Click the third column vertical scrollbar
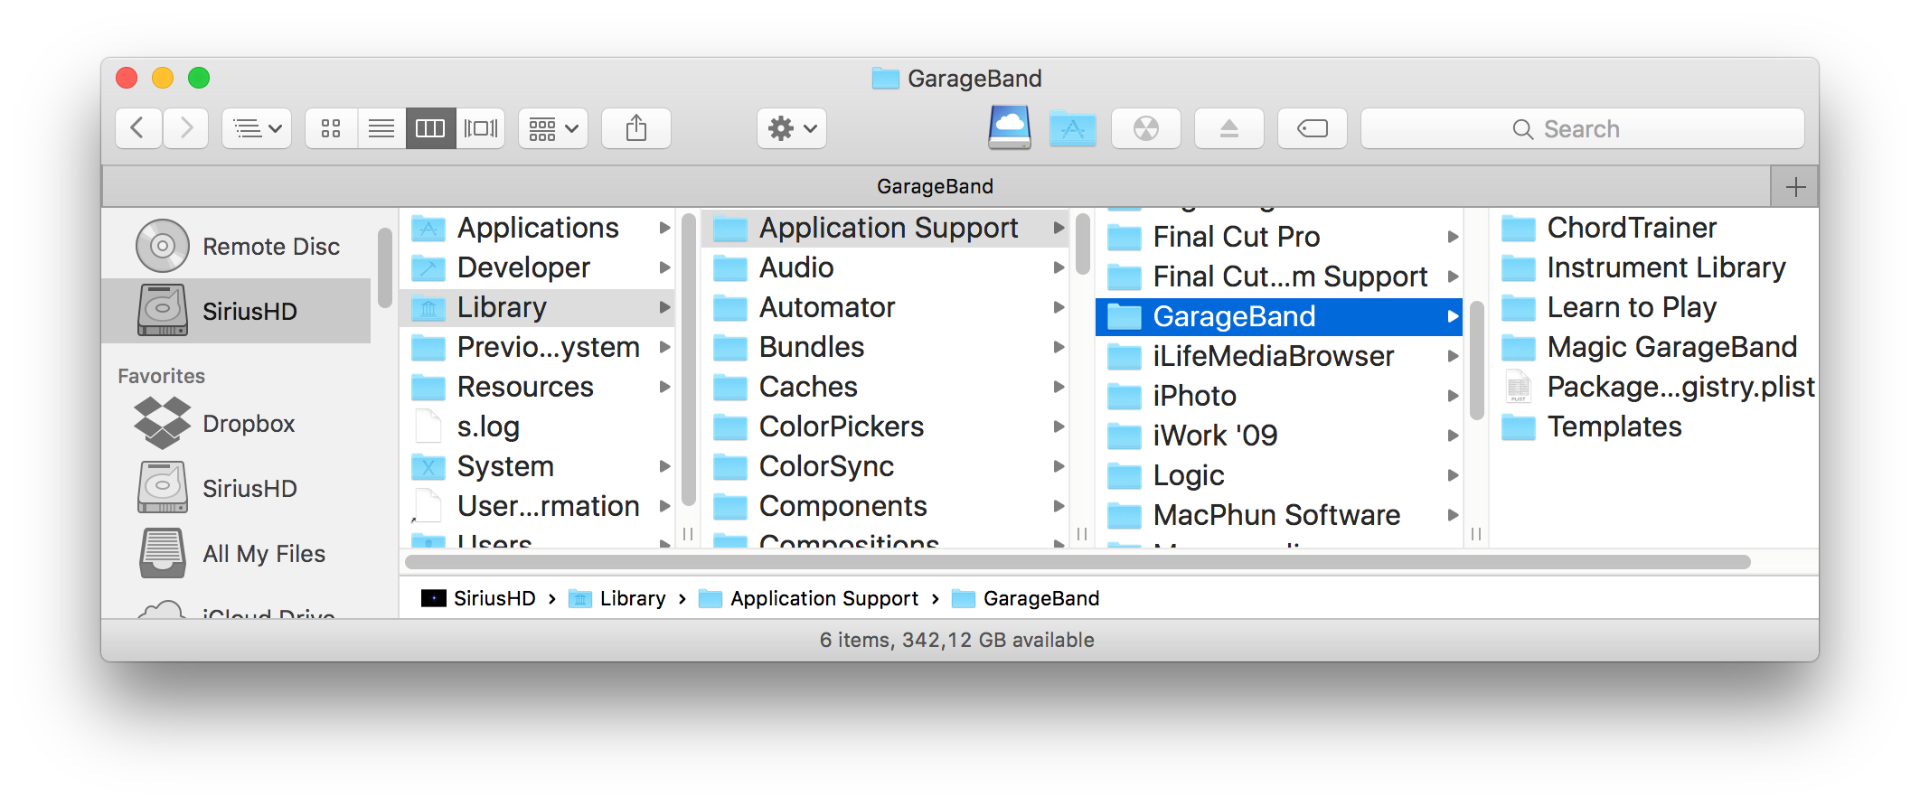The width and height of the screenshot is (1920, 806). 1476,360
